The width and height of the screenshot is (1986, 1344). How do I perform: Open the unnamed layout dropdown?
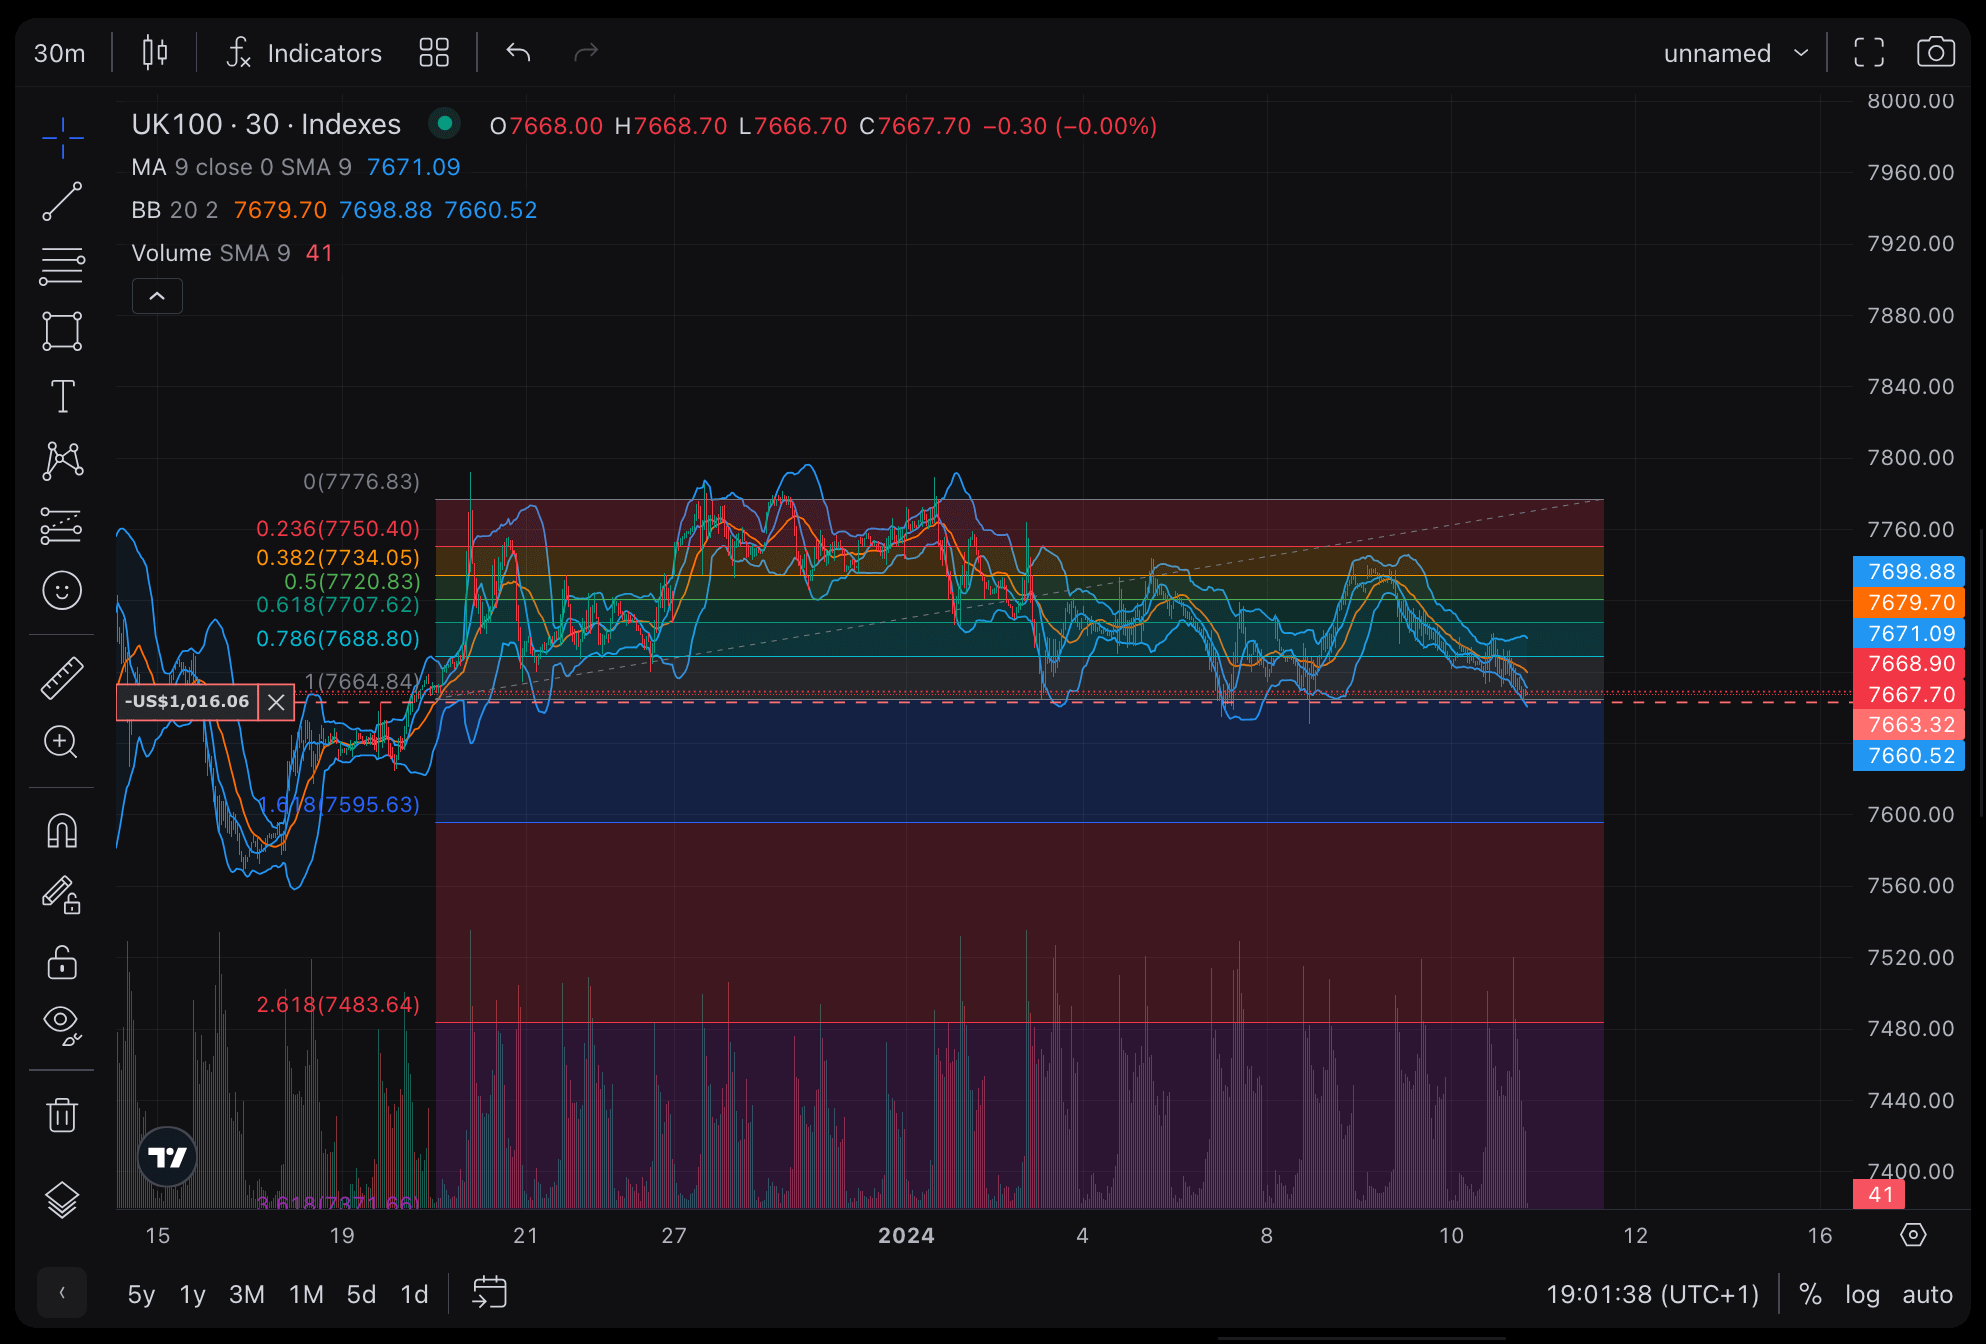click(x=1735, y=52)
